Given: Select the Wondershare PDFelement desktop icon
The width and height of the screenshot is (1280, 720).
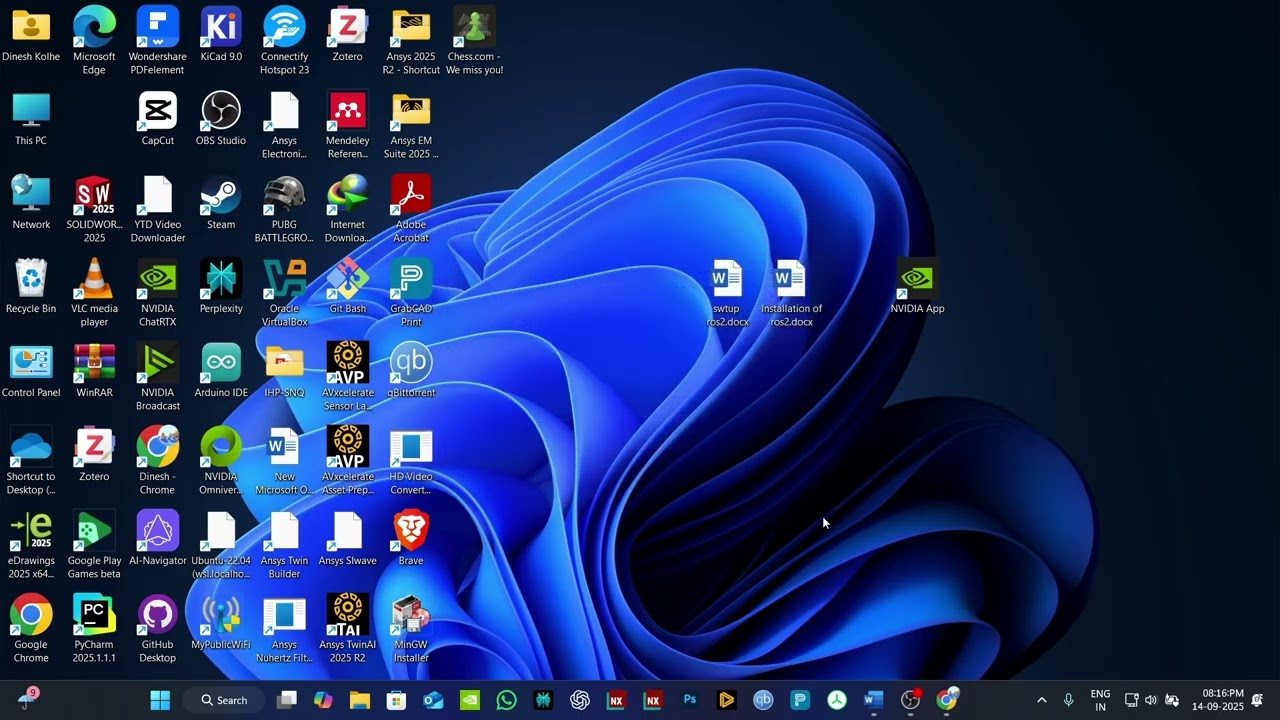Looking at the screenshot, I should [157, 42].
